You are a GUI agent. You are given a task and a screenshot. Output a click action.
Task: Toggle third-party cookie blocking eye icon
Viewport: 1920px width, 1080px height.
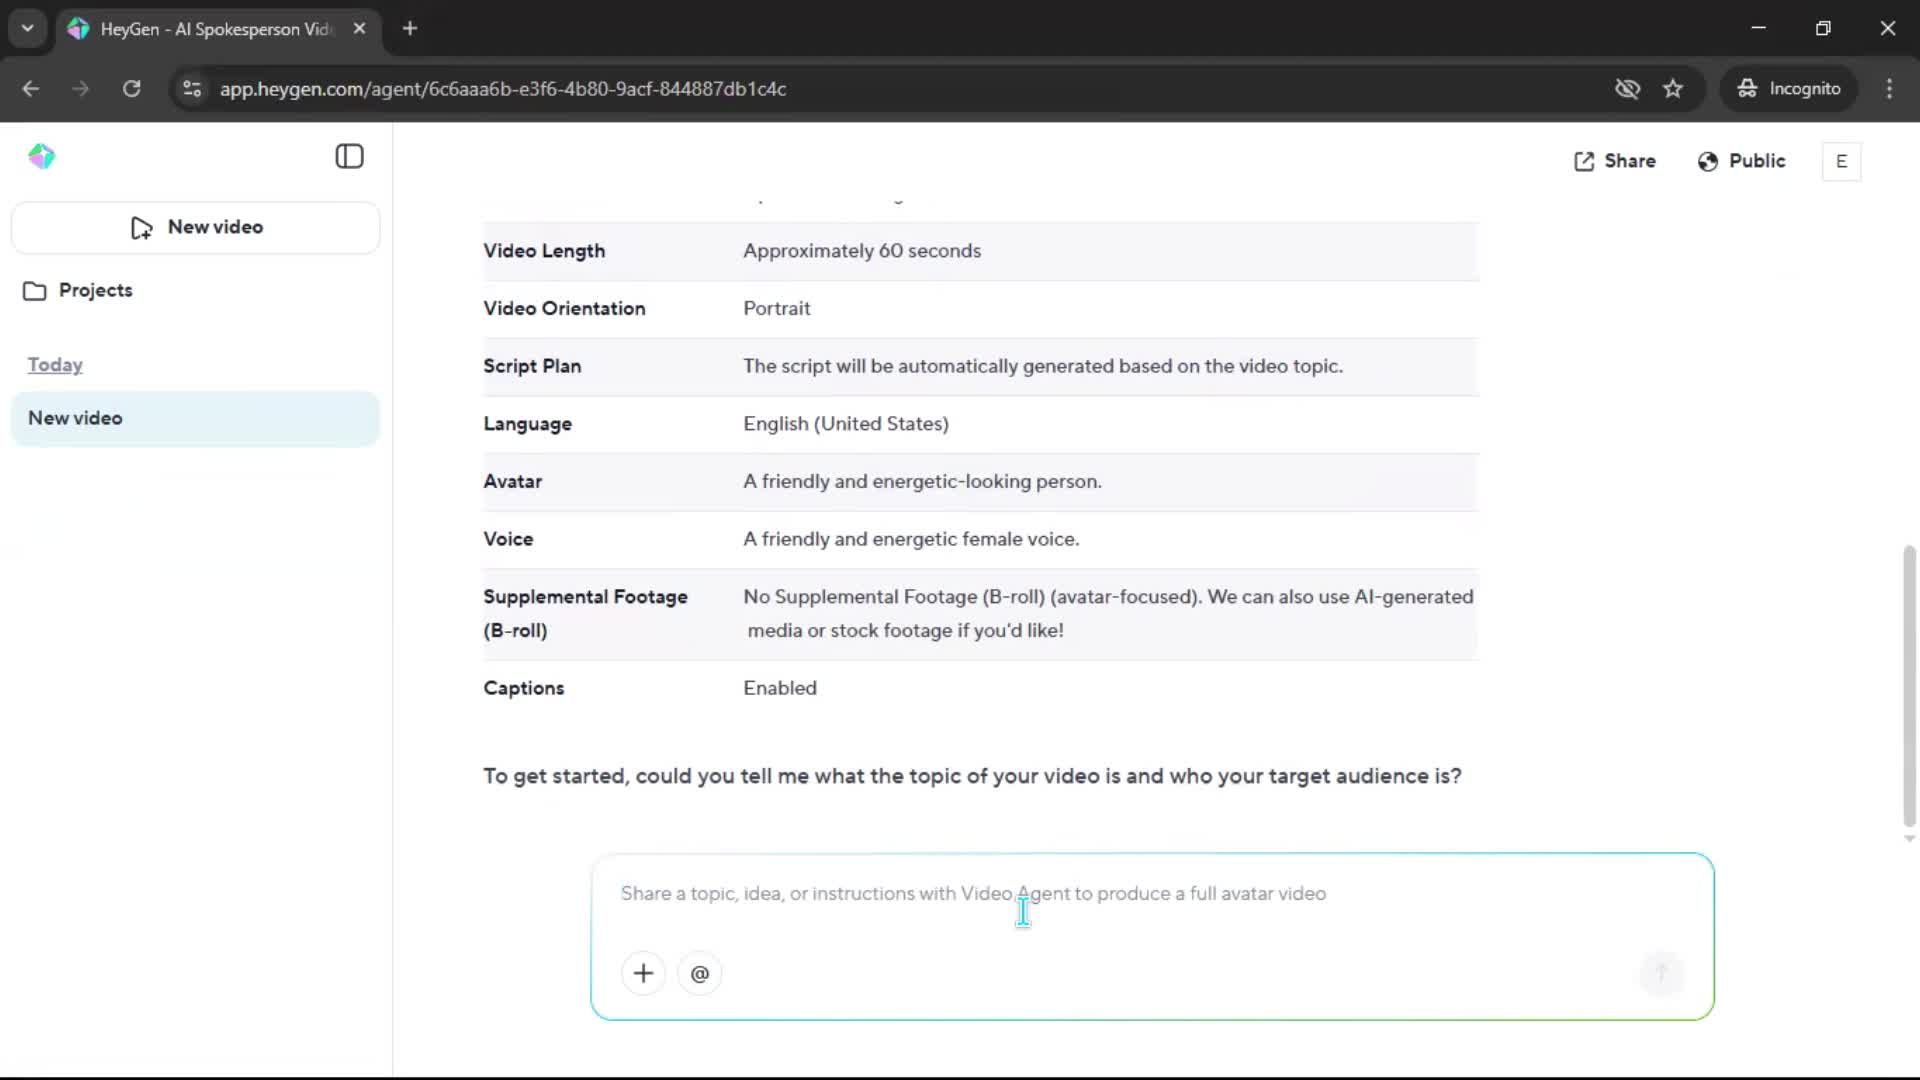pyautogui.click(x=1627, y=89)
